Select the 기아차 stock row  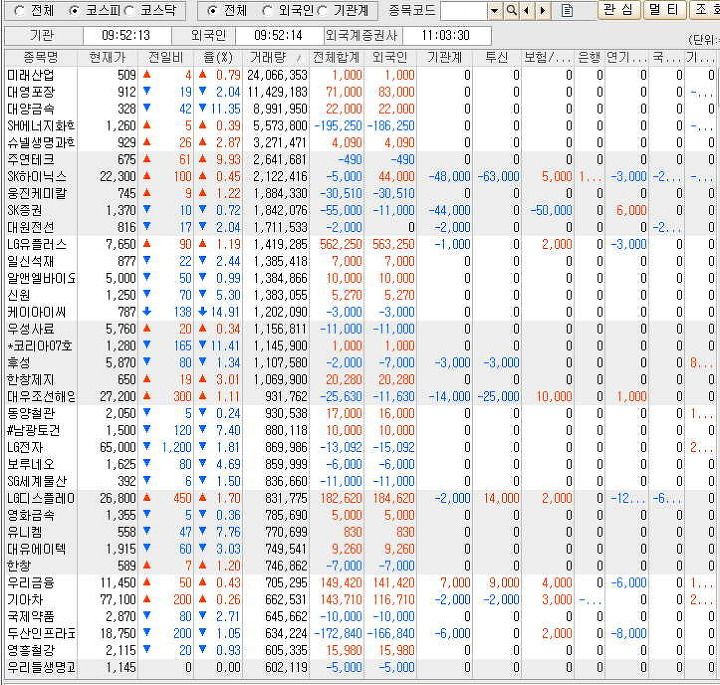360,600
